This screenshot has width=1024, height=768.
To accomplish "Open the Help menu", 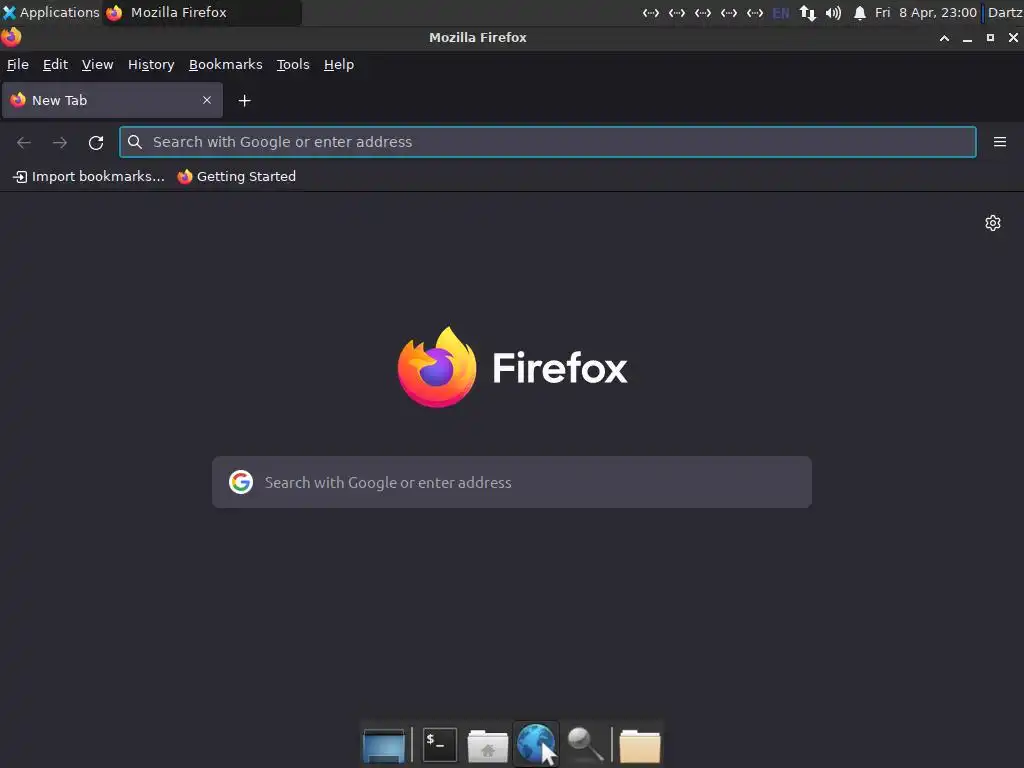I will 339,65.
